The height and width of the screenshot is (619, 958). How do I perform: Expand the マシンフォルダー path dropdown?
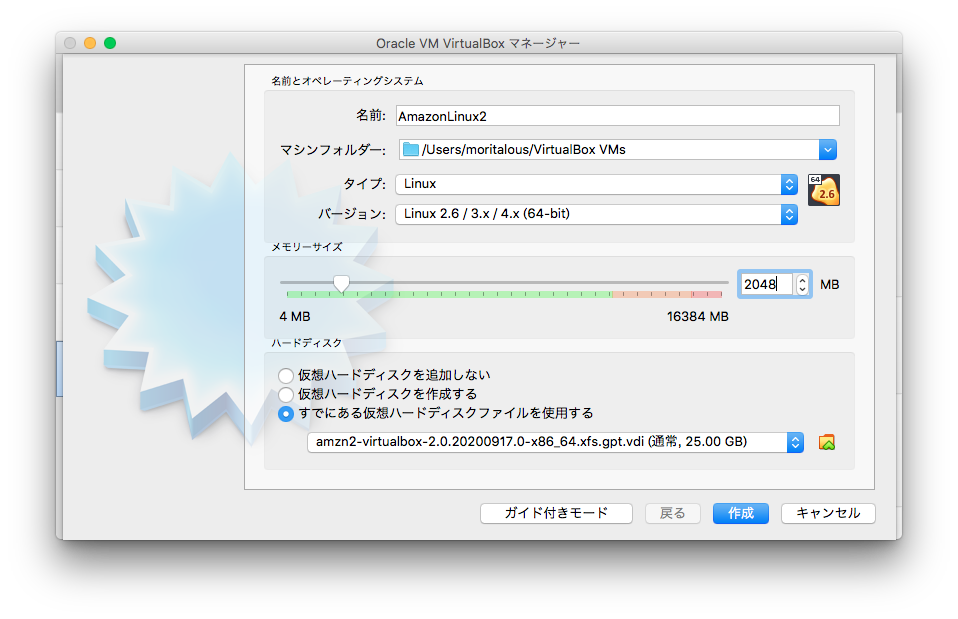(x=827, y=149)
